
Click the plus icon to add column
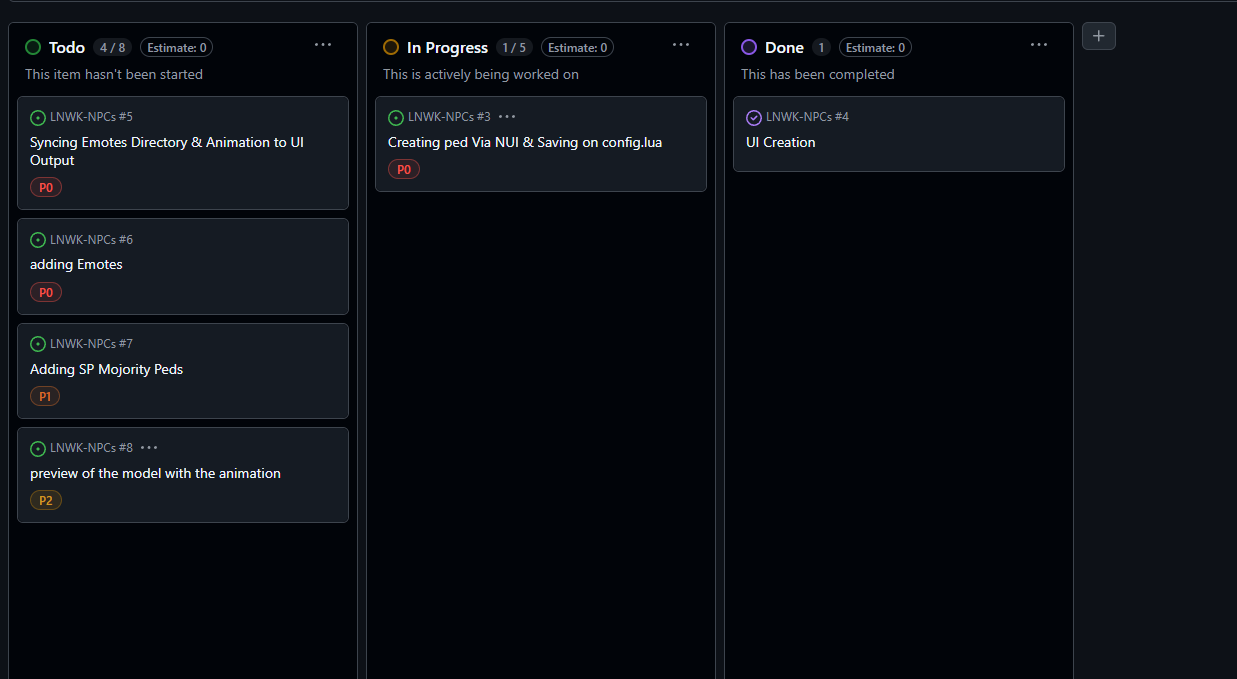point(1098,36)
